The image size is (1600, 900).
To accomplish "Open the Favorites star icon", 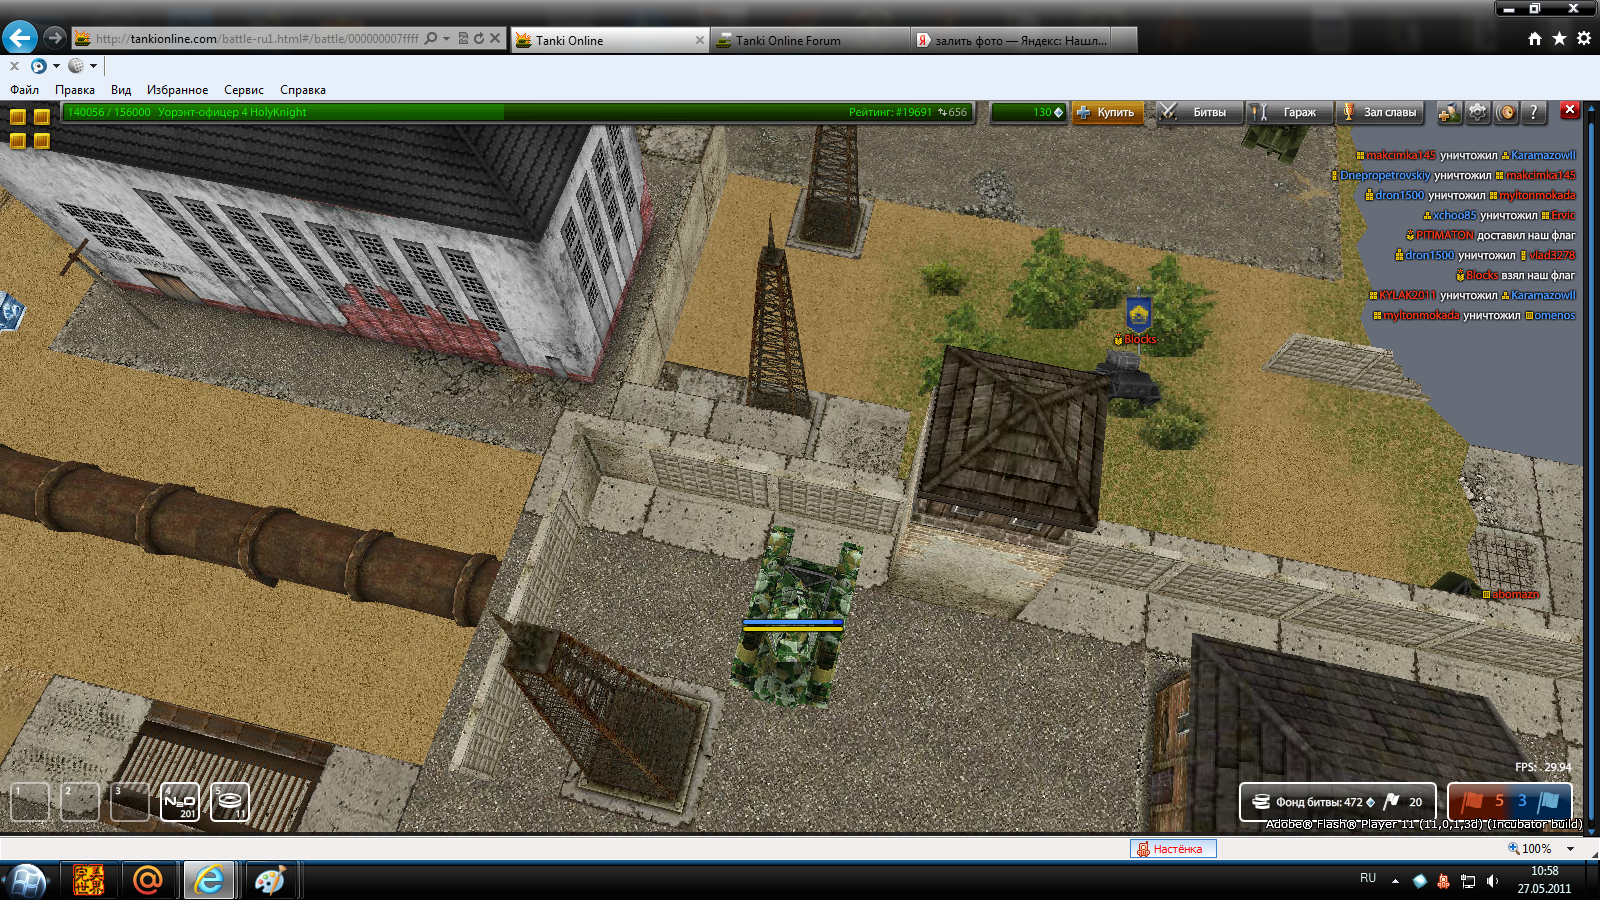I will (x=1559, y=39).
